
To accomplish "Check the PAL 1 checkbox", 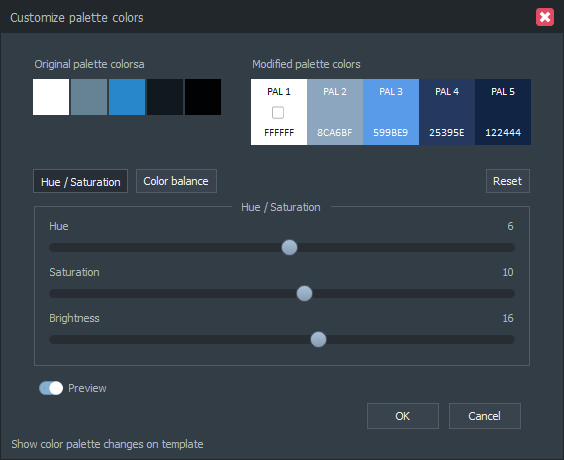I will click(x=278, y=113).
